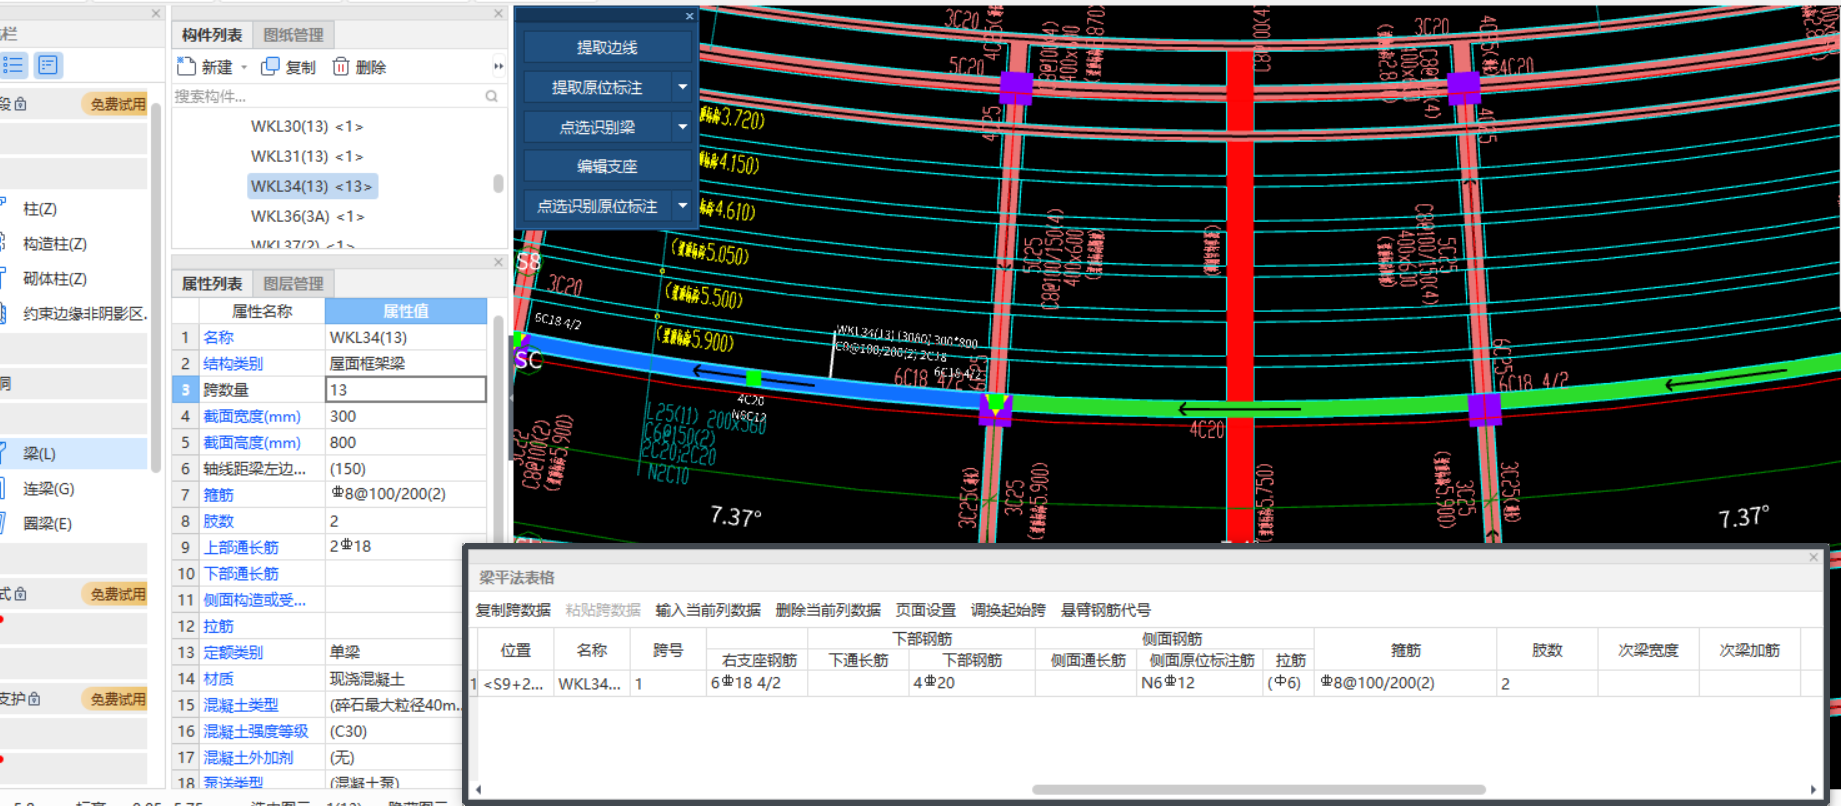Open the dropdown arrow beside 点选识别梁

coord(683,127)
